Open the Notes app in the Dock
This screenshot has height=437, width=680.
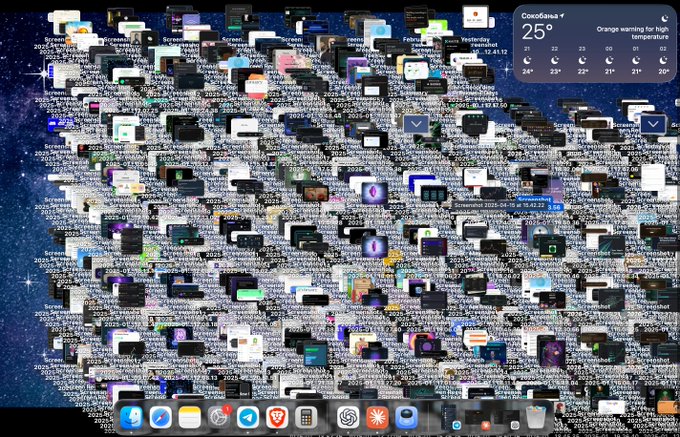click(190, 417)
